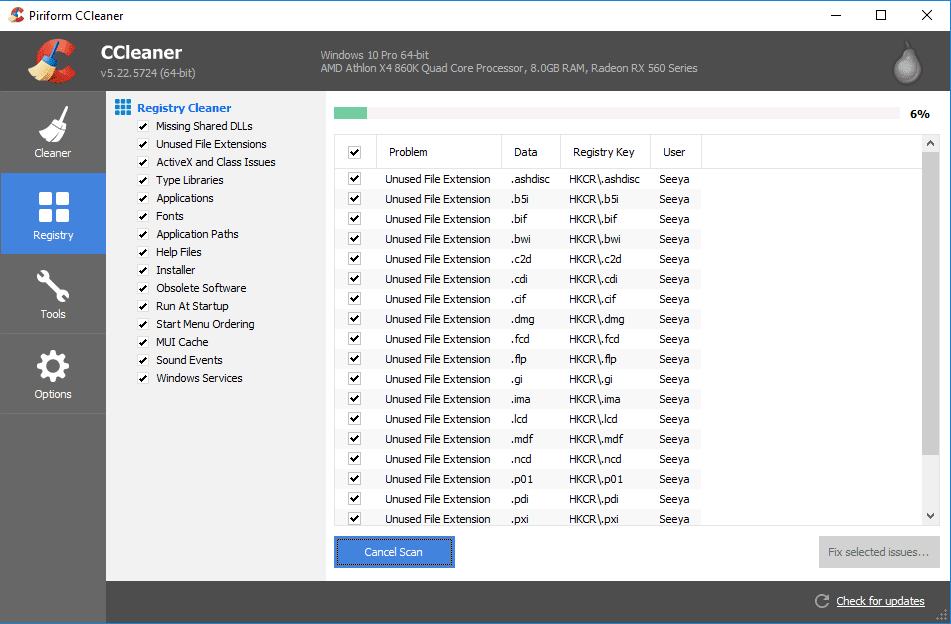Toggle Installer checkbox
This screenshot has height=624, width=951.
coord(143,270)
